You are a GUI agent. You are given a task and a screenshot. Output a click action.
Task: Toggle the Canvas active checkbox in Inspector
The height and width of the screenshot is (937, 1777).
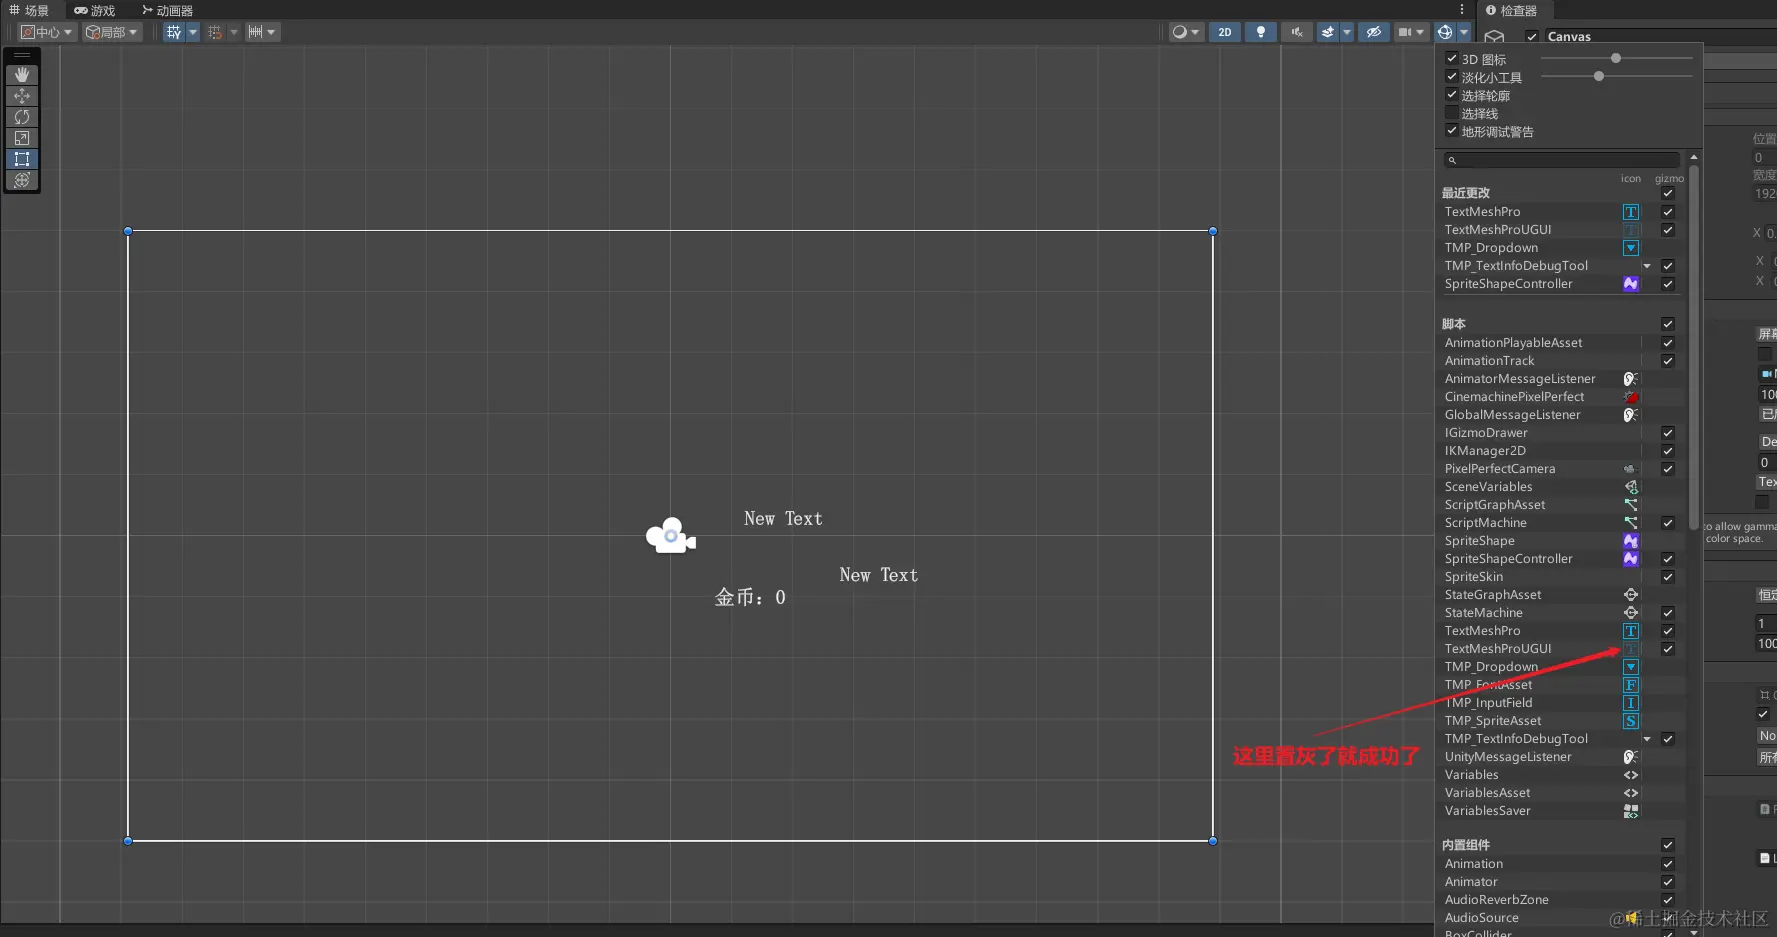click(x=1532, y=37)
